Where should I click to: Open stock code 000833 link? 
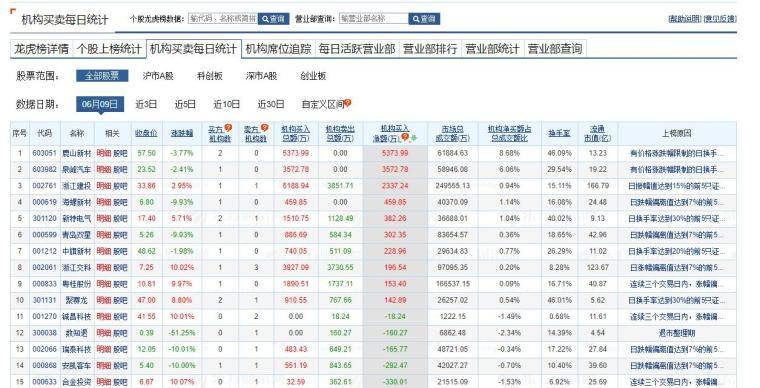45,284
